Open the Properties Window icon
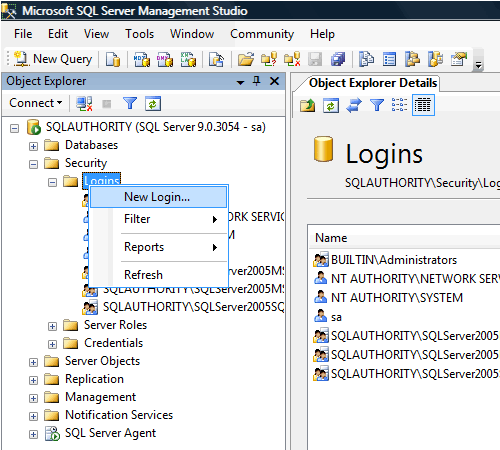500x450 pixels. 459,59
